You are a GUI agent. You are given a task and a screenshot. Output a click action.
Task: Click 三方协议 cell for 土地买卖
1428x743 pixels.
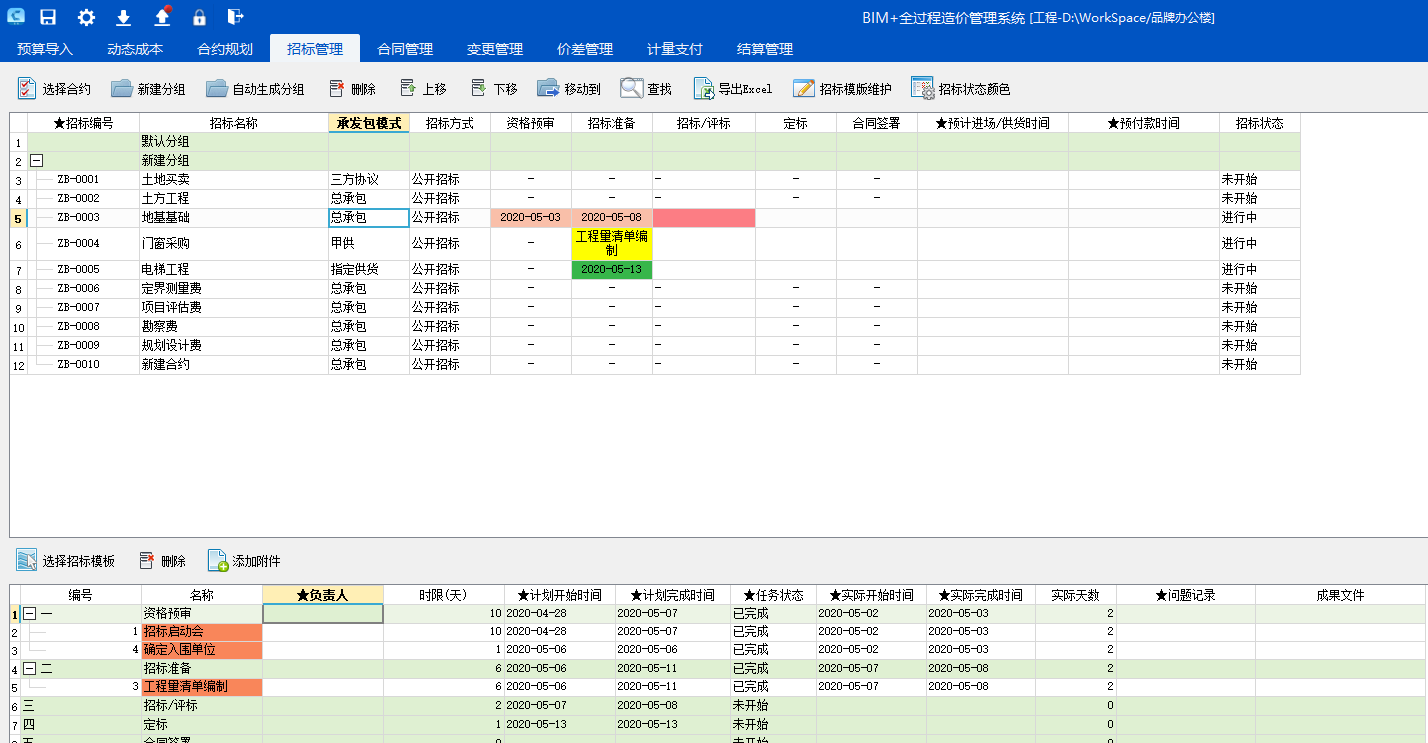tap(369, 180)
